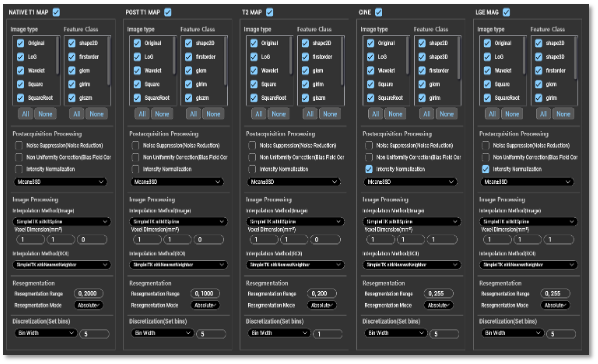This screenshot has width=598, height=364.
Task: Toggle the LGE MAG header checkbox
Action: (506, 12)
